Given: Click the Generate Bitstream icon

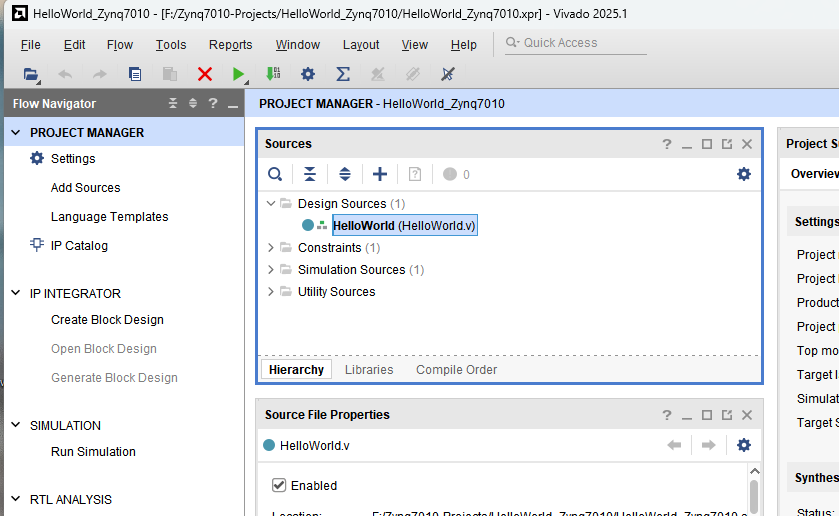Looking at the screenshot, I should point(273,74).
